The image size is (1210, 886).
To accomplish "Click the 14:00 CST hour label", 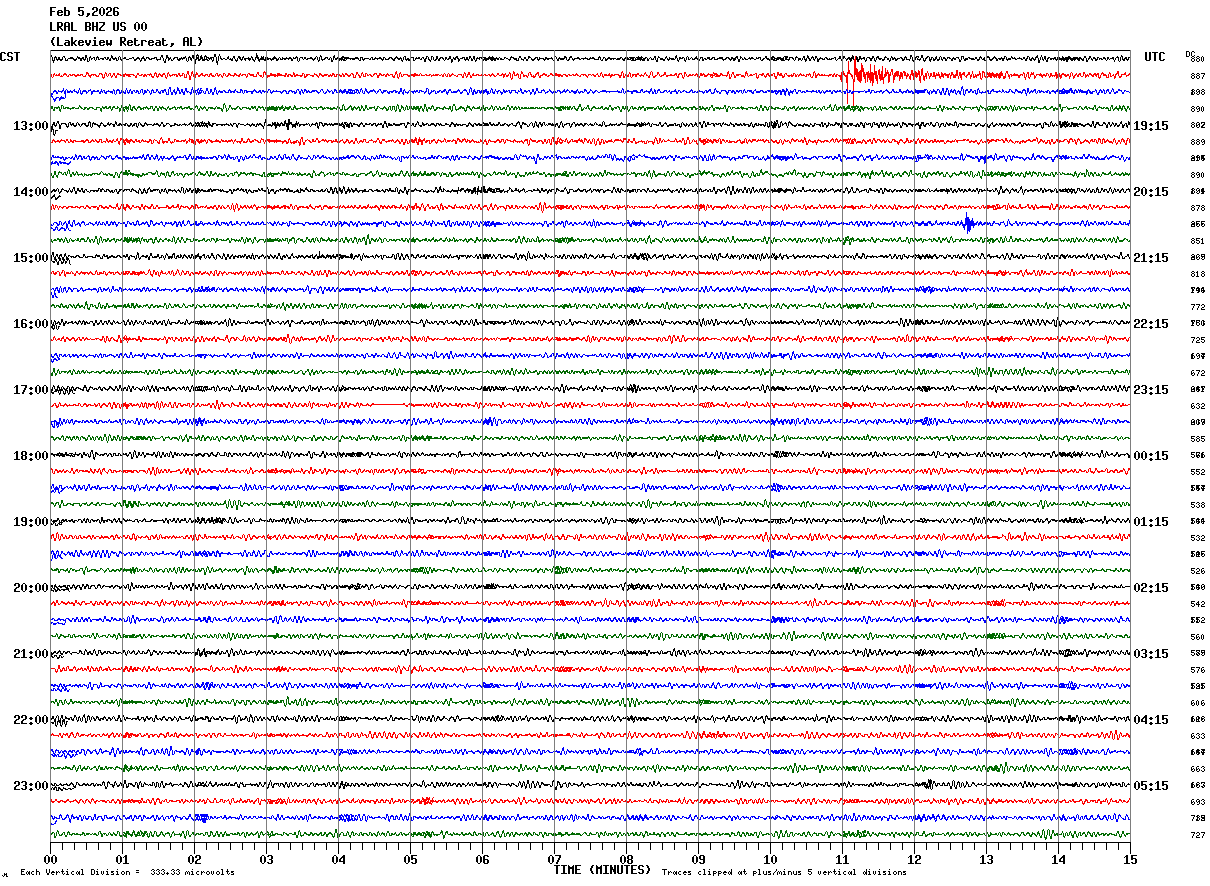I will [31, 192].
